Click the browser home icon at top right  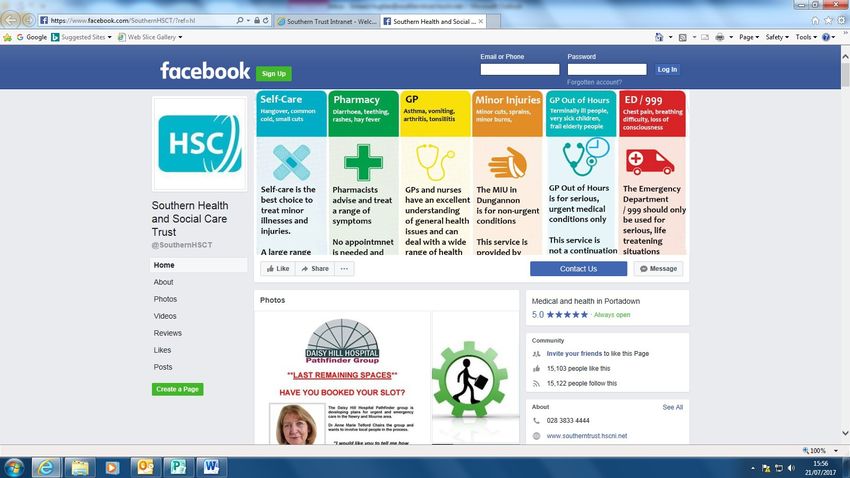tap(815, 20)
